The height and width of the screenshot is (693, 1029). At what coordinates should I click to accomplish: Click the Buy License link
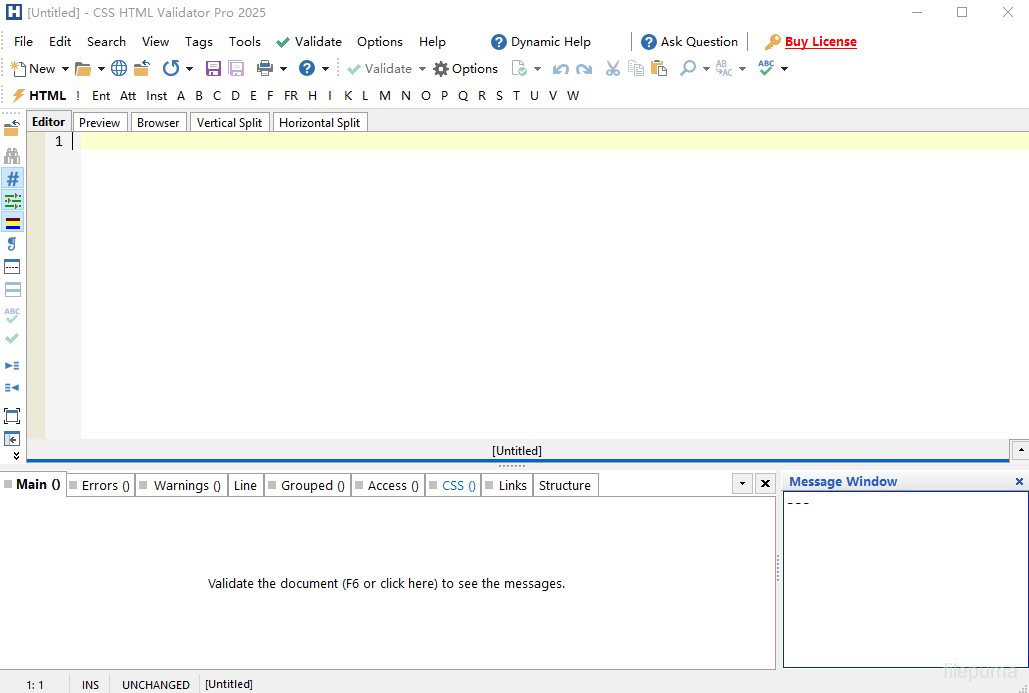[820, 41]
